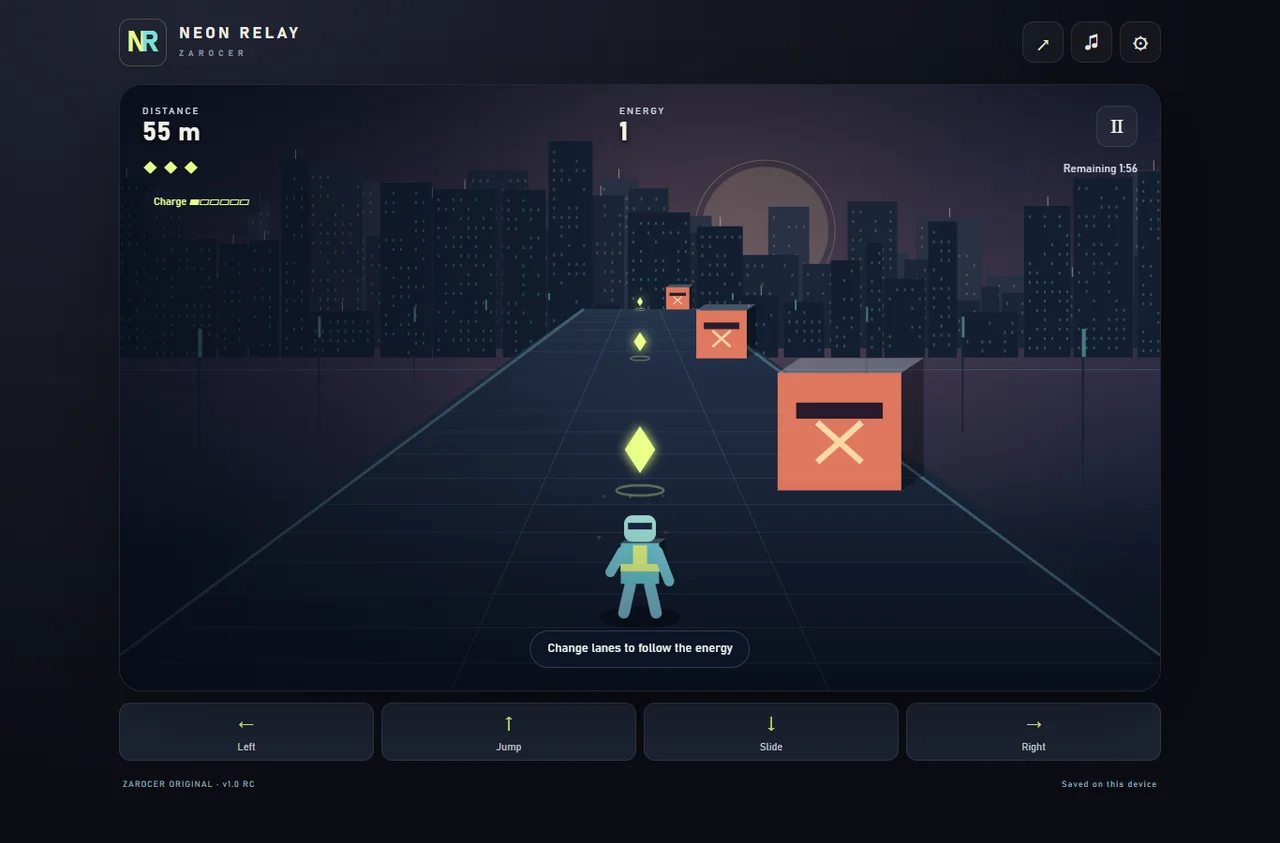Viewport: 1280px width, 843px height.
Task: Click the Jump control button
Action: point(509,732)
